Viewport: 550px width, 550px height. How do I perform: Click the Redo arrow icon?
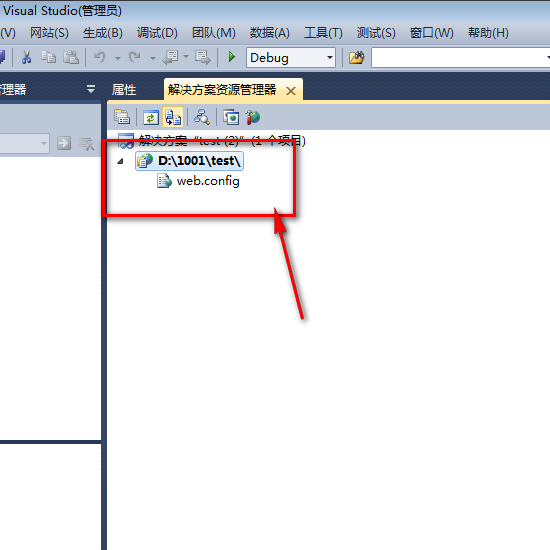[135, 57]
